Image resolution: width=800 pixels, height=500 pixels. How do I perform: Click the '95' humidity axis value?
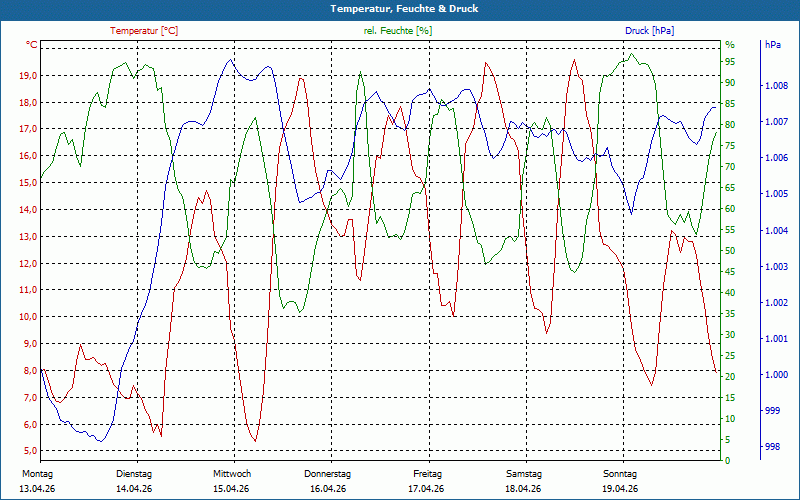click(x=730, y=62)
